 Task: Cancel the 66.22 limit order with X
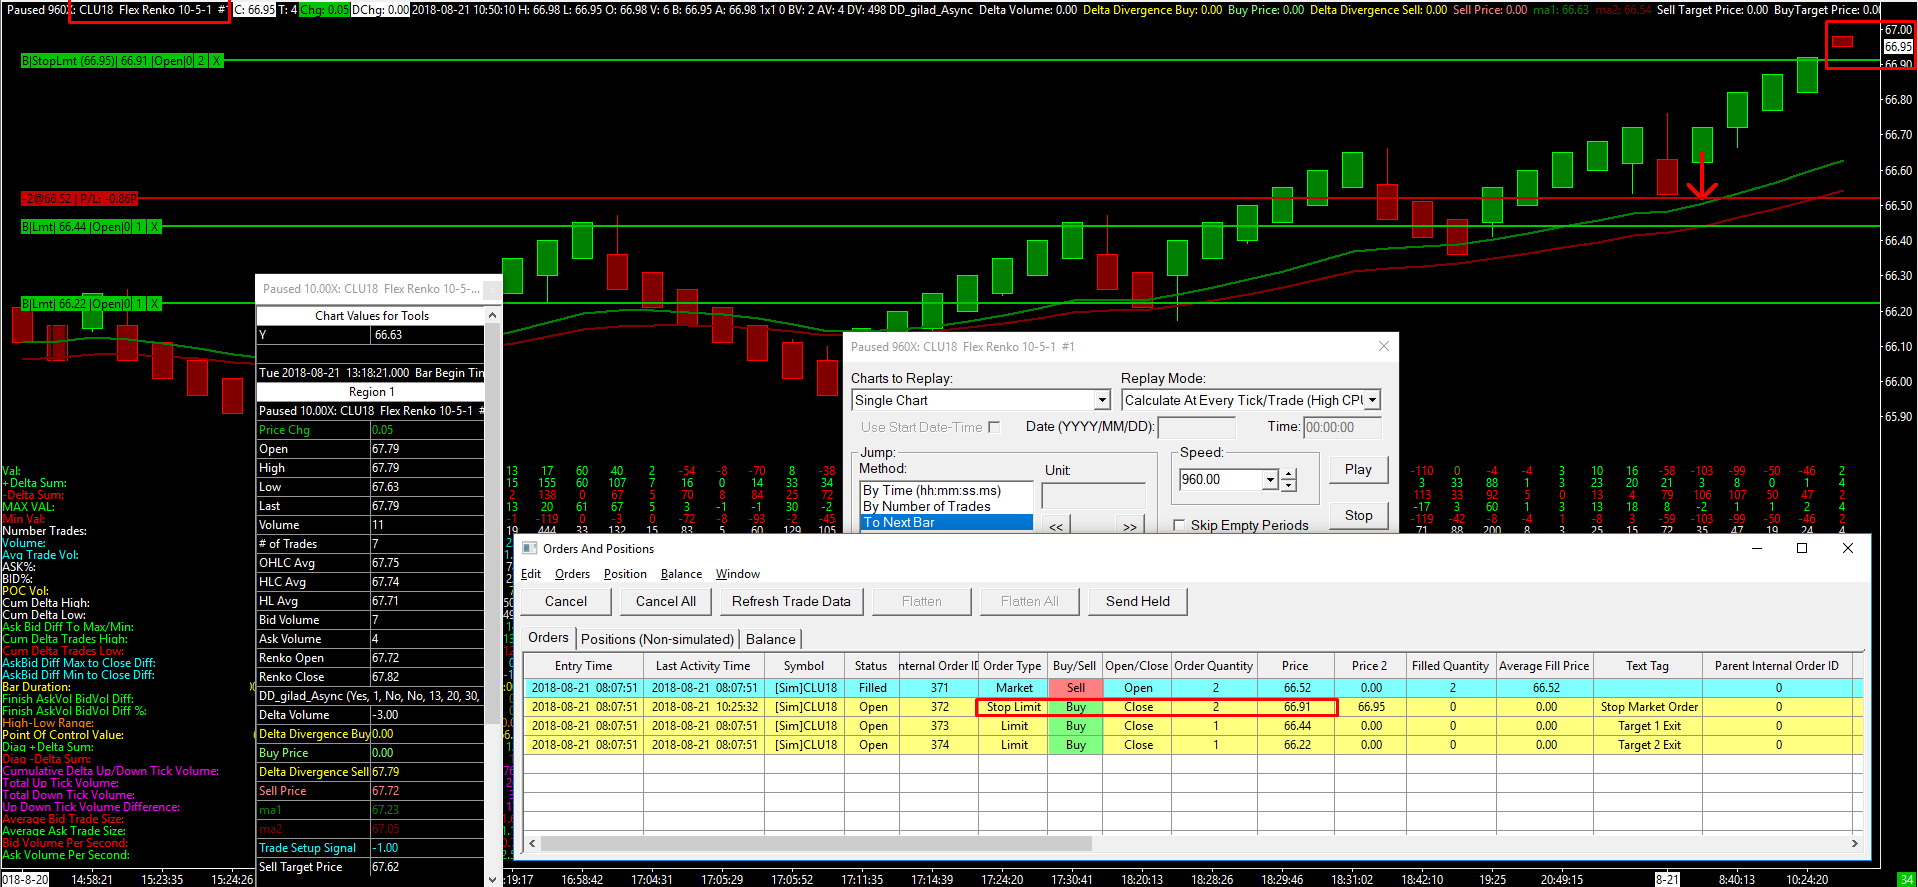coord(154,304)
